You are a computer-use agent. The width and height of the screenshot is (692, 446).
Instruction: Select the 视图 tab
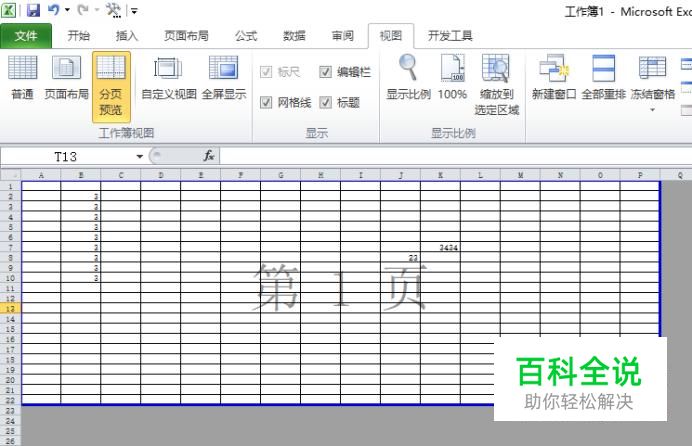391,36
